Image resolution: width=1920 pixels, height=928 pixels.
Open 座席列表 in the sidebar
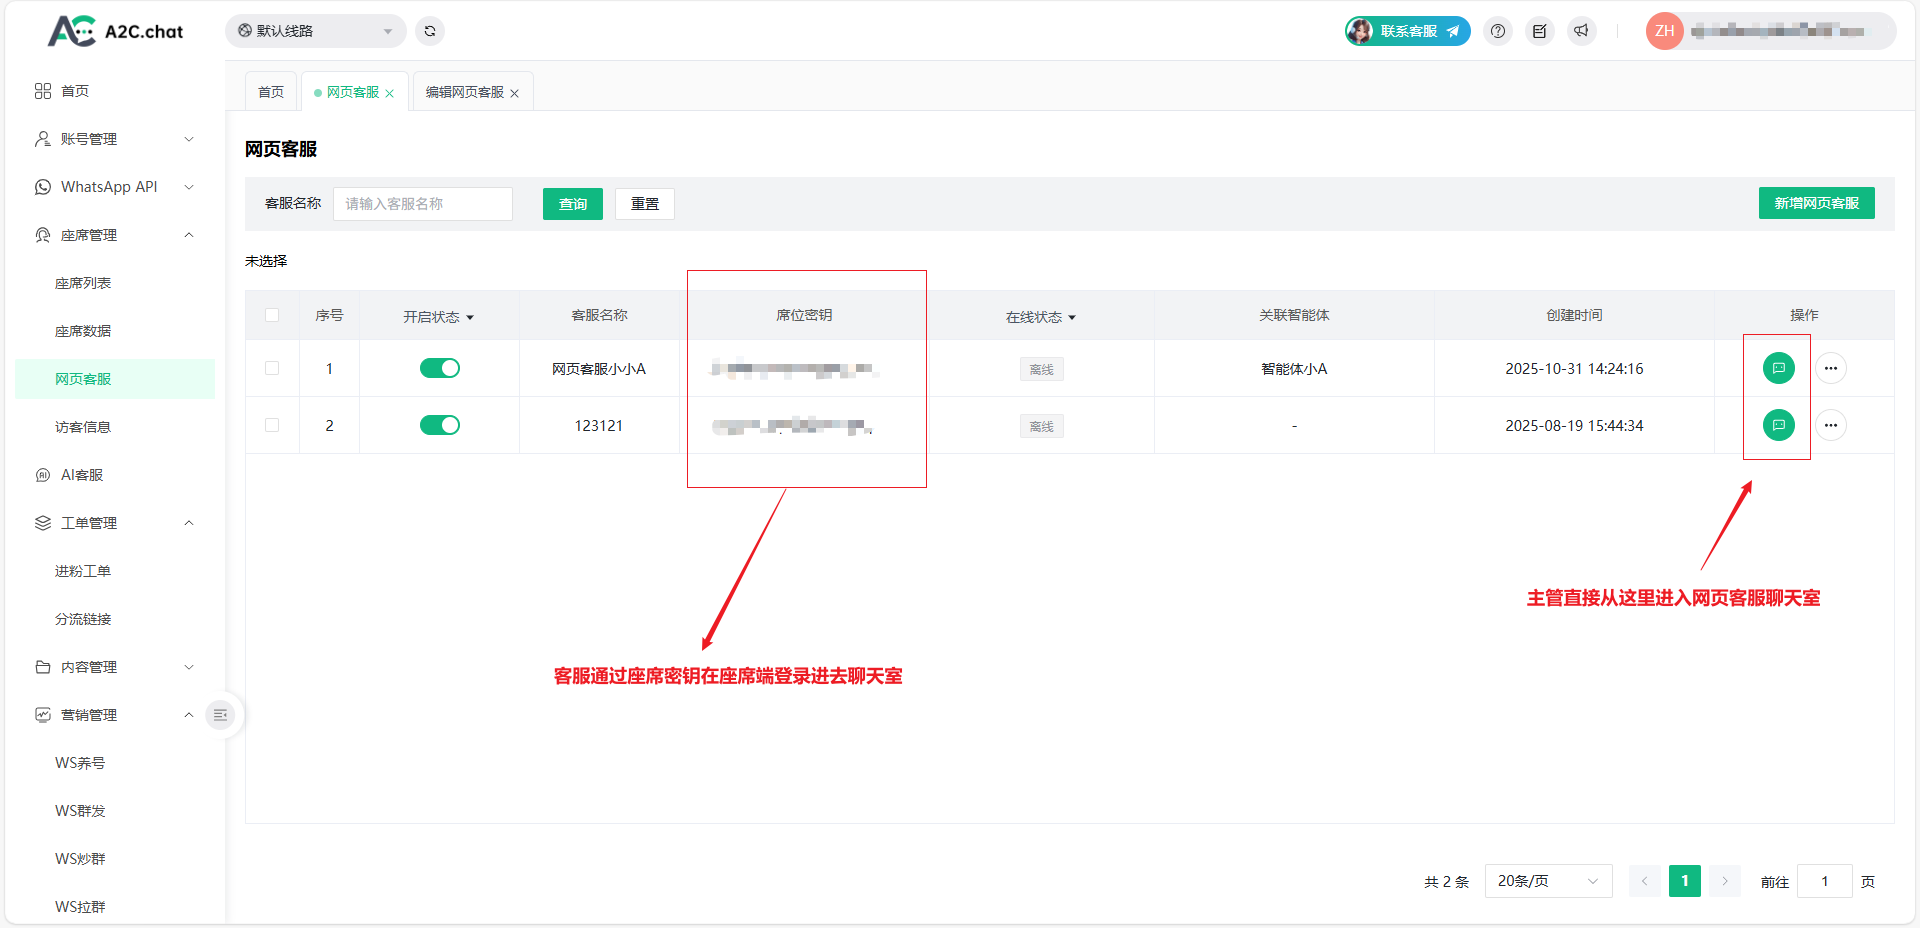pos(83,283)
